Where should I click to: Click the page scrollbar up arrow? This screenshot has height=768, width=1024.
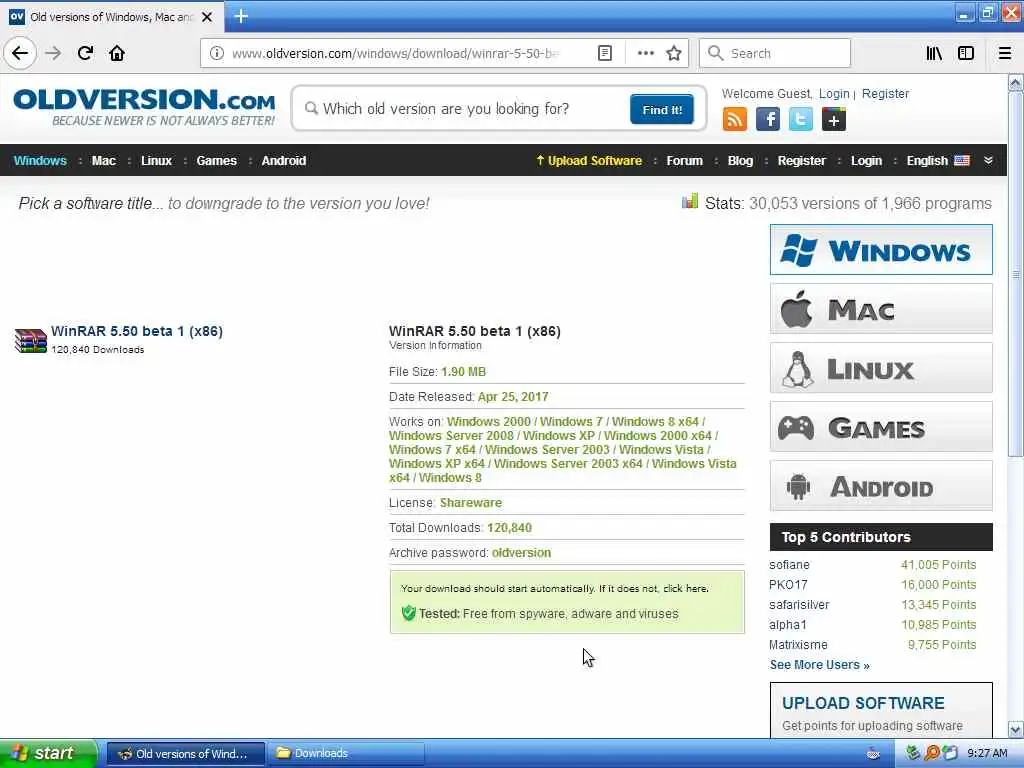point(1016,83)
